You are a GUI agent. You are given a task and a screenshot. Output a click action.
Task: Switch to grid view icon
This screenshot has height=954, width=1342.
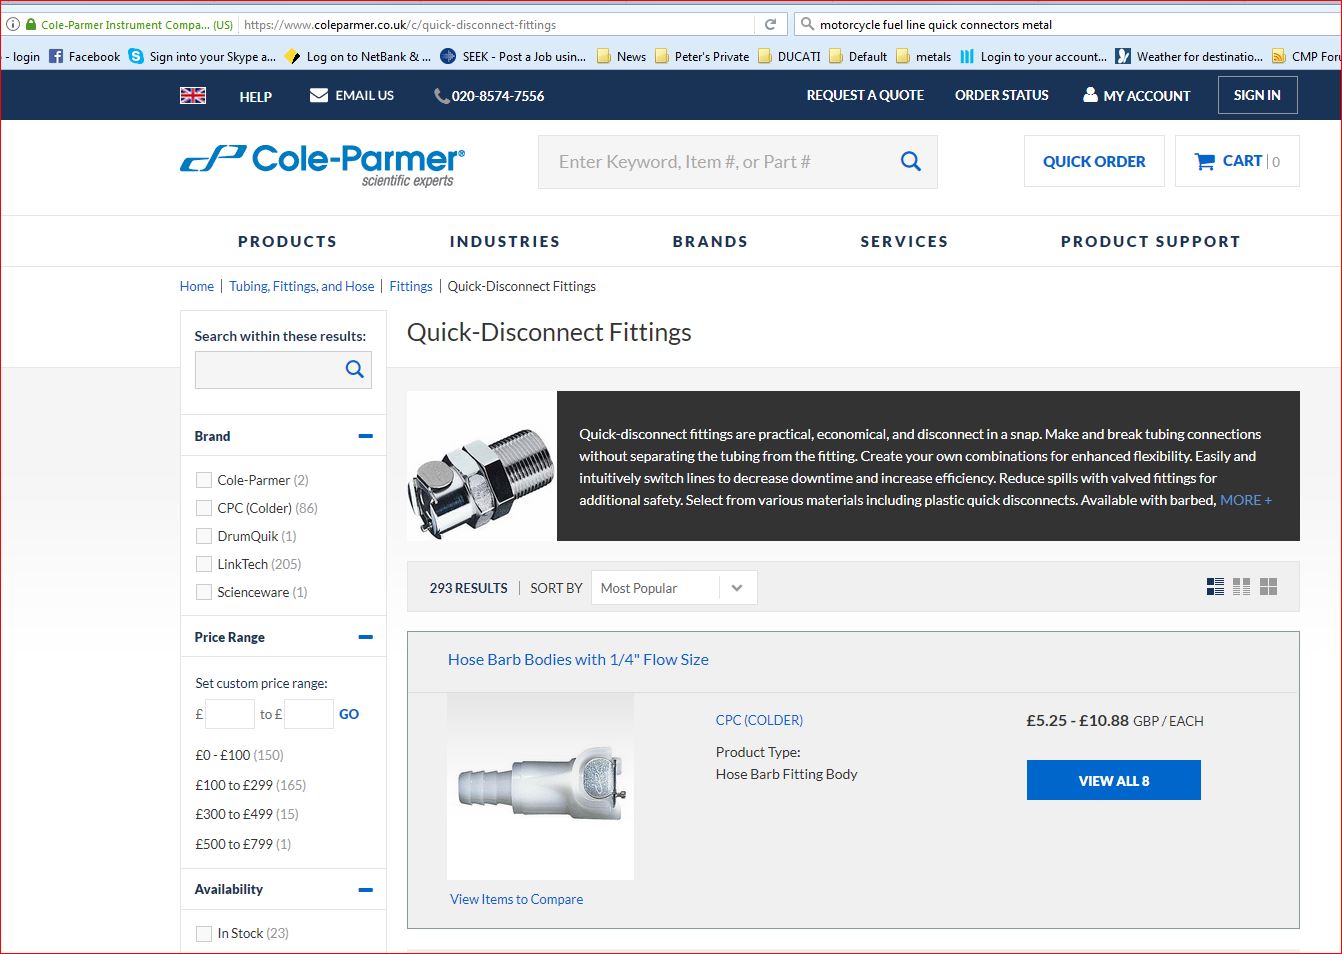coord(1268,587)
